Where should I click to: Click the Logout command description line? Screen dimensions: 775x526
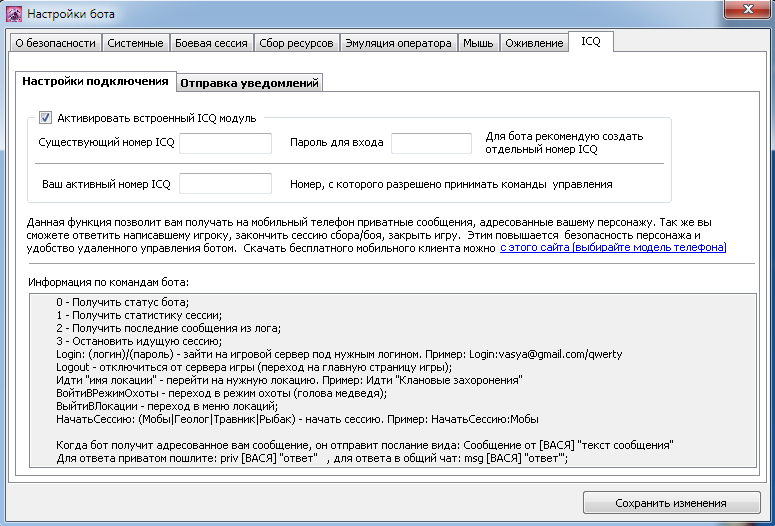point(254,367)
